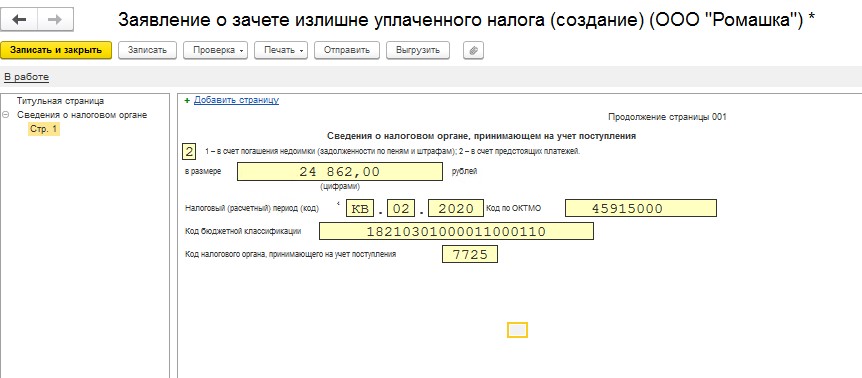Image resolution: width=862 pixels, height=378 pixels.
Task: Click the small empty yellow-bordered box
Action: point(517,330)
